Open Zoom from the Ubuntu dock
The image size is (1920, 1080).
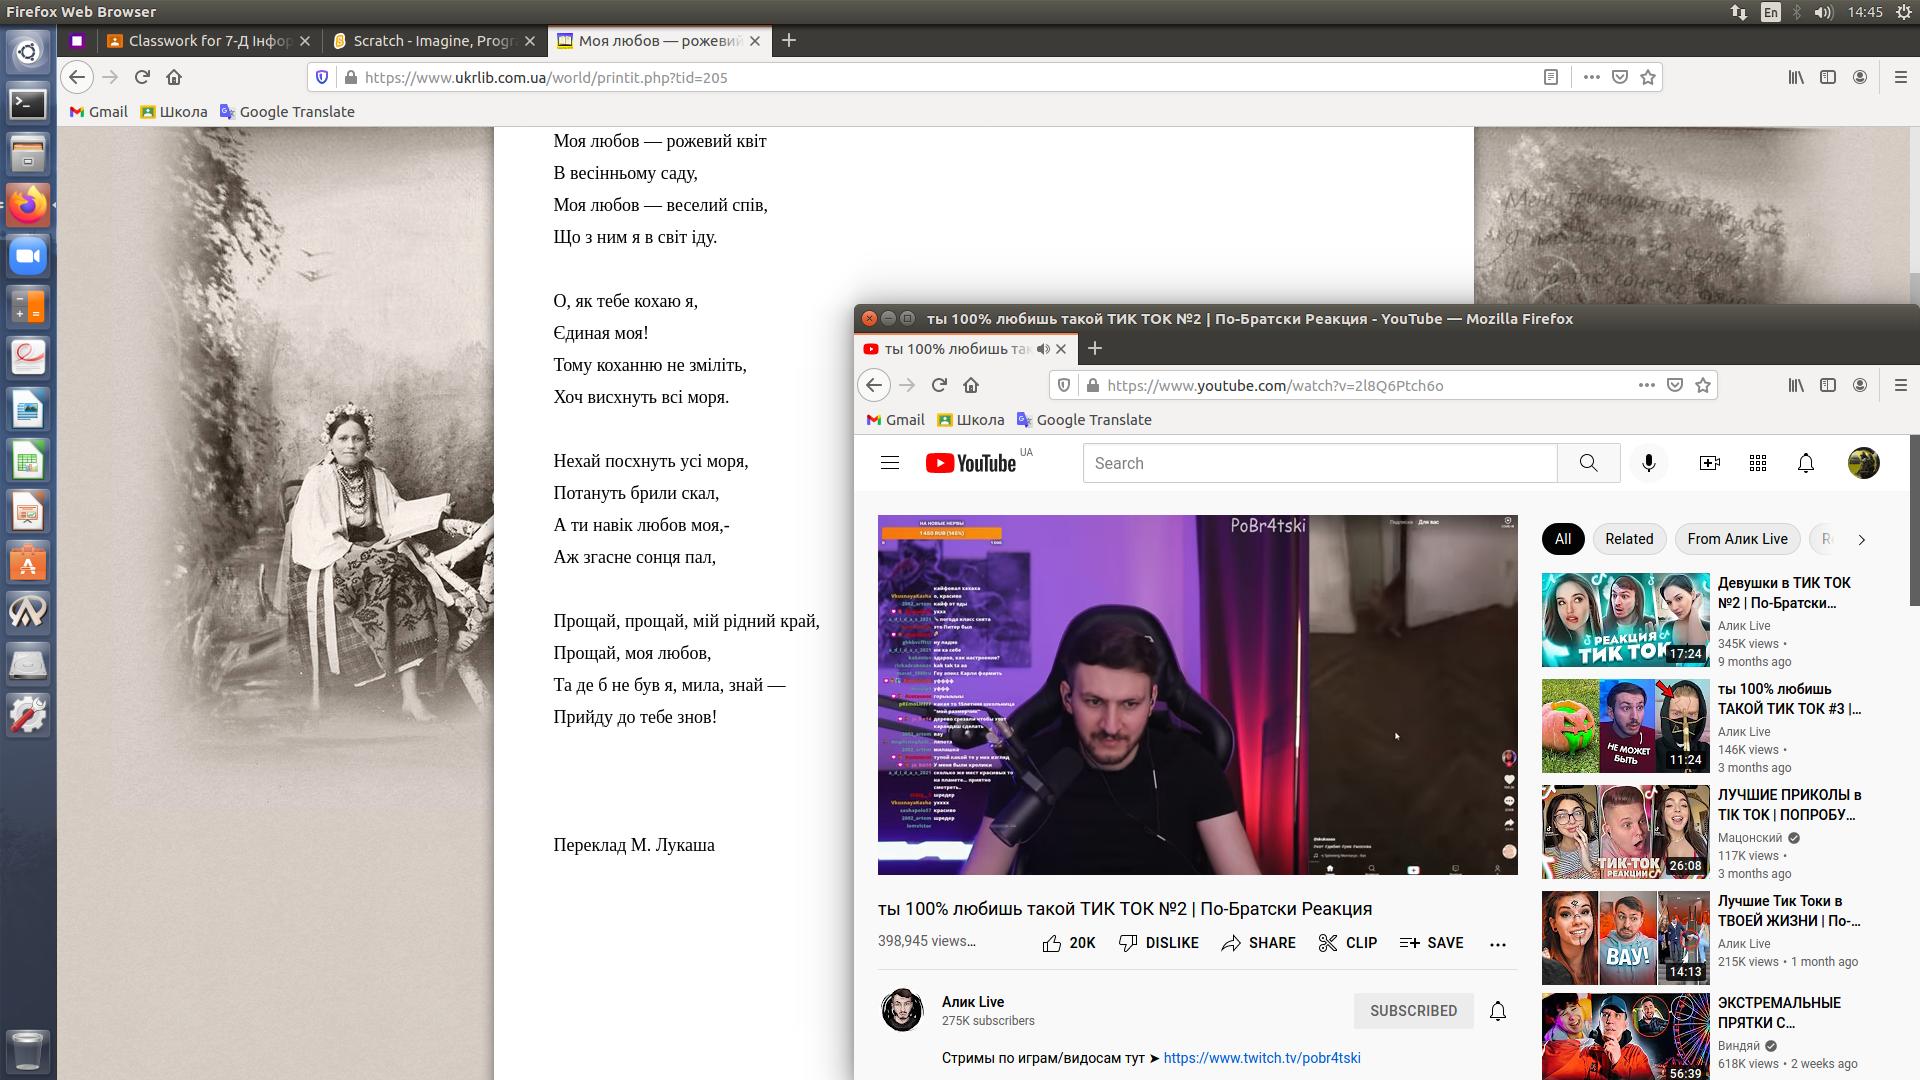coord(28,257)
